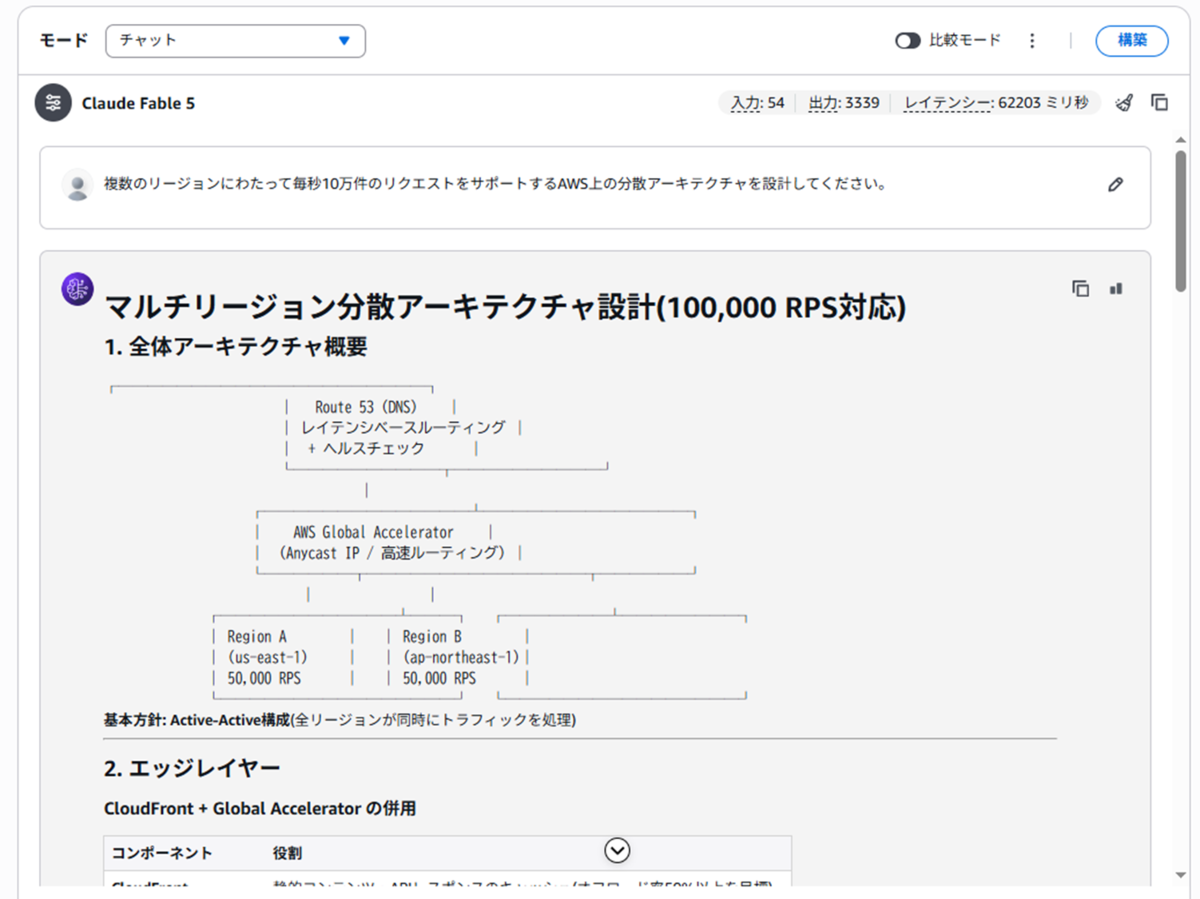Click the (us-east-1) diagram text

tap(268, 657)
